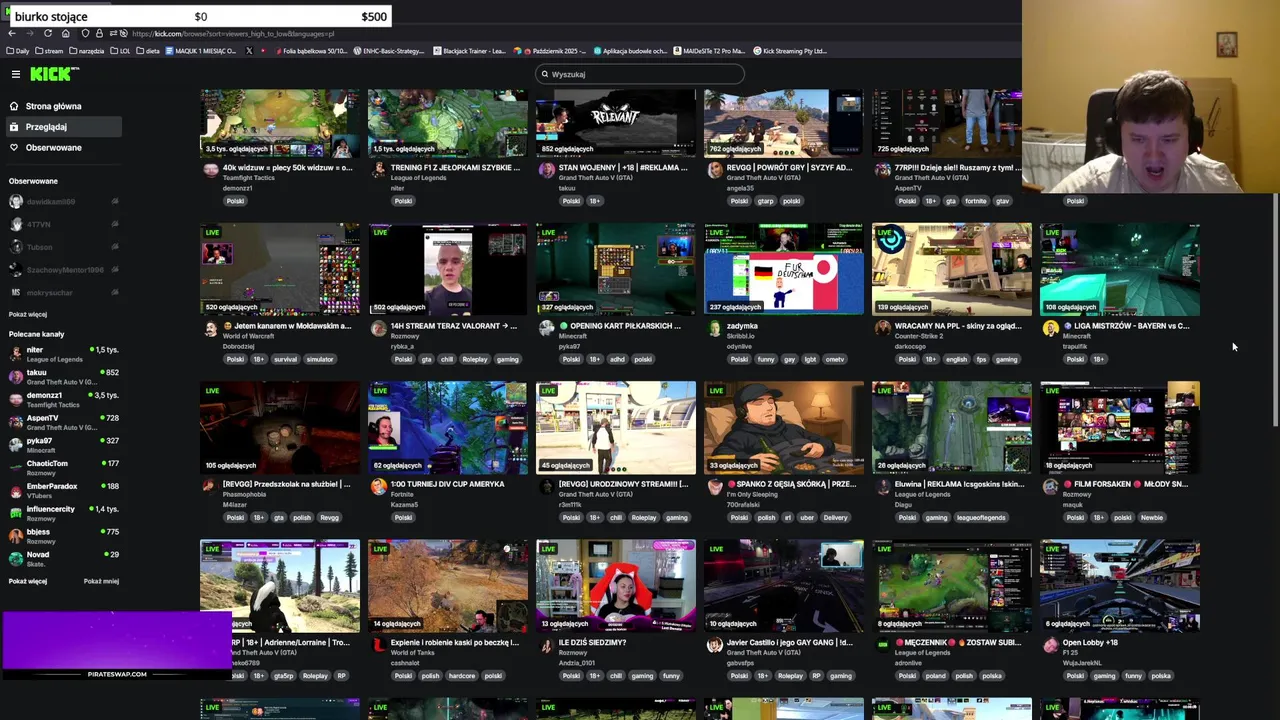Open the X bookmark icon
The height and width of the screenshot is (720, 1280).
[x=249, y=51]
